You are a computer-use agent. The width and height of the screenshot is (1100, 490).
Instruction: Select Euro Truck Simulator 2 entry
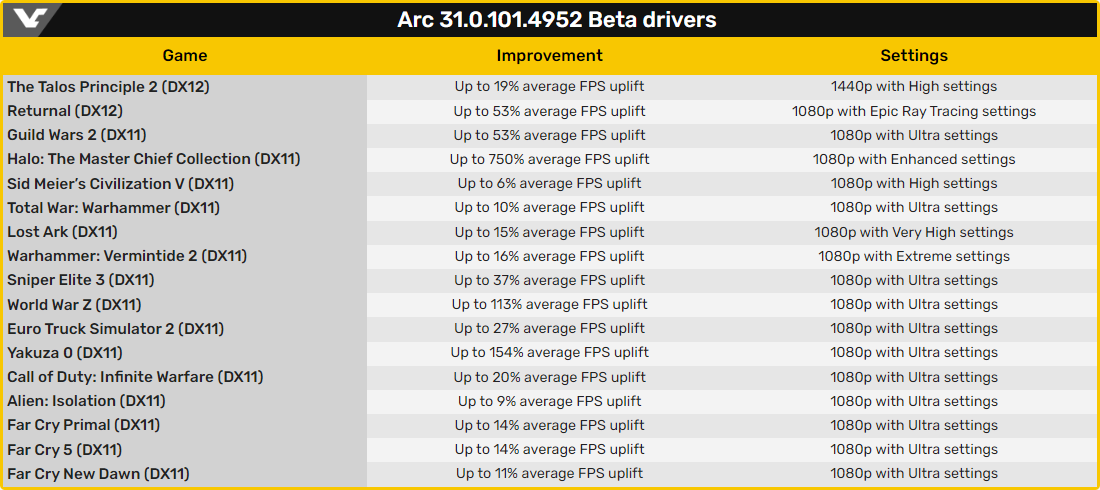115,329
